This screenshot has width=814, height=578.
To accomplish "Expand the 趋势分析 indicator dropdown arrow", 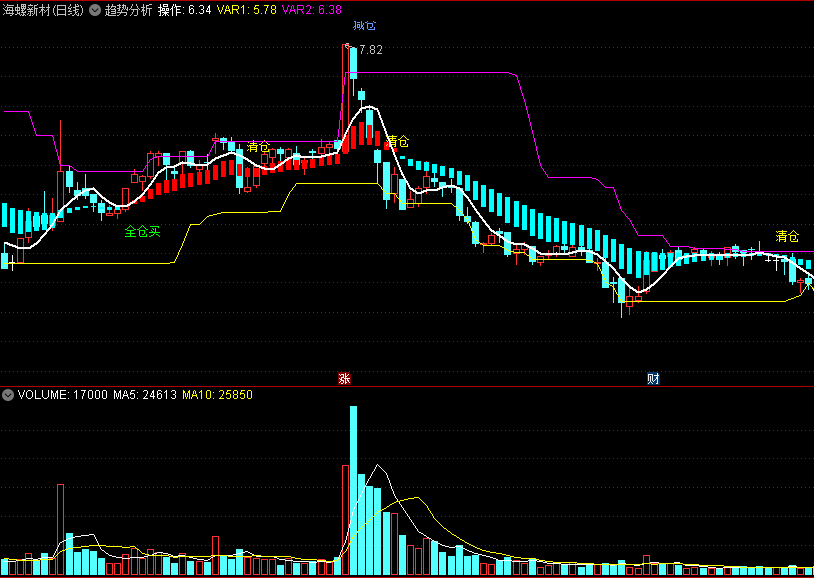I will point(94,10).
